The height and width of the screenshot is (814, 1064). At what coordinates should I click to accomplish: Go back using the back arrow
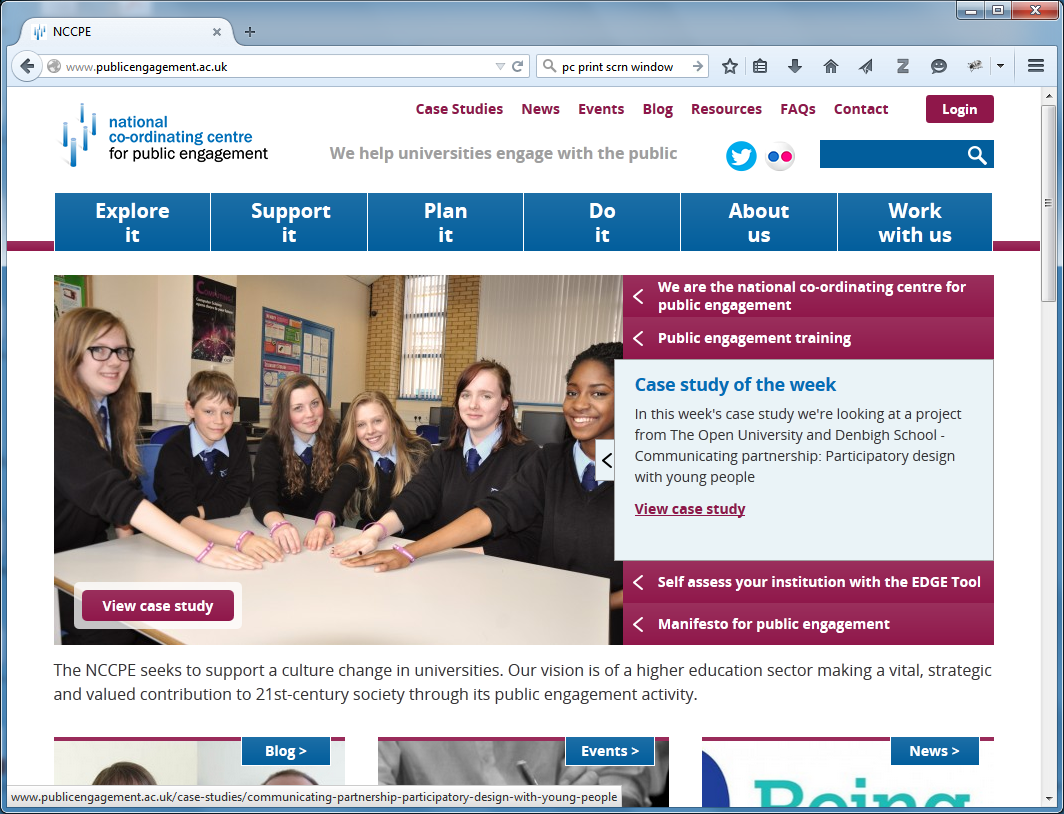(27, 66)
